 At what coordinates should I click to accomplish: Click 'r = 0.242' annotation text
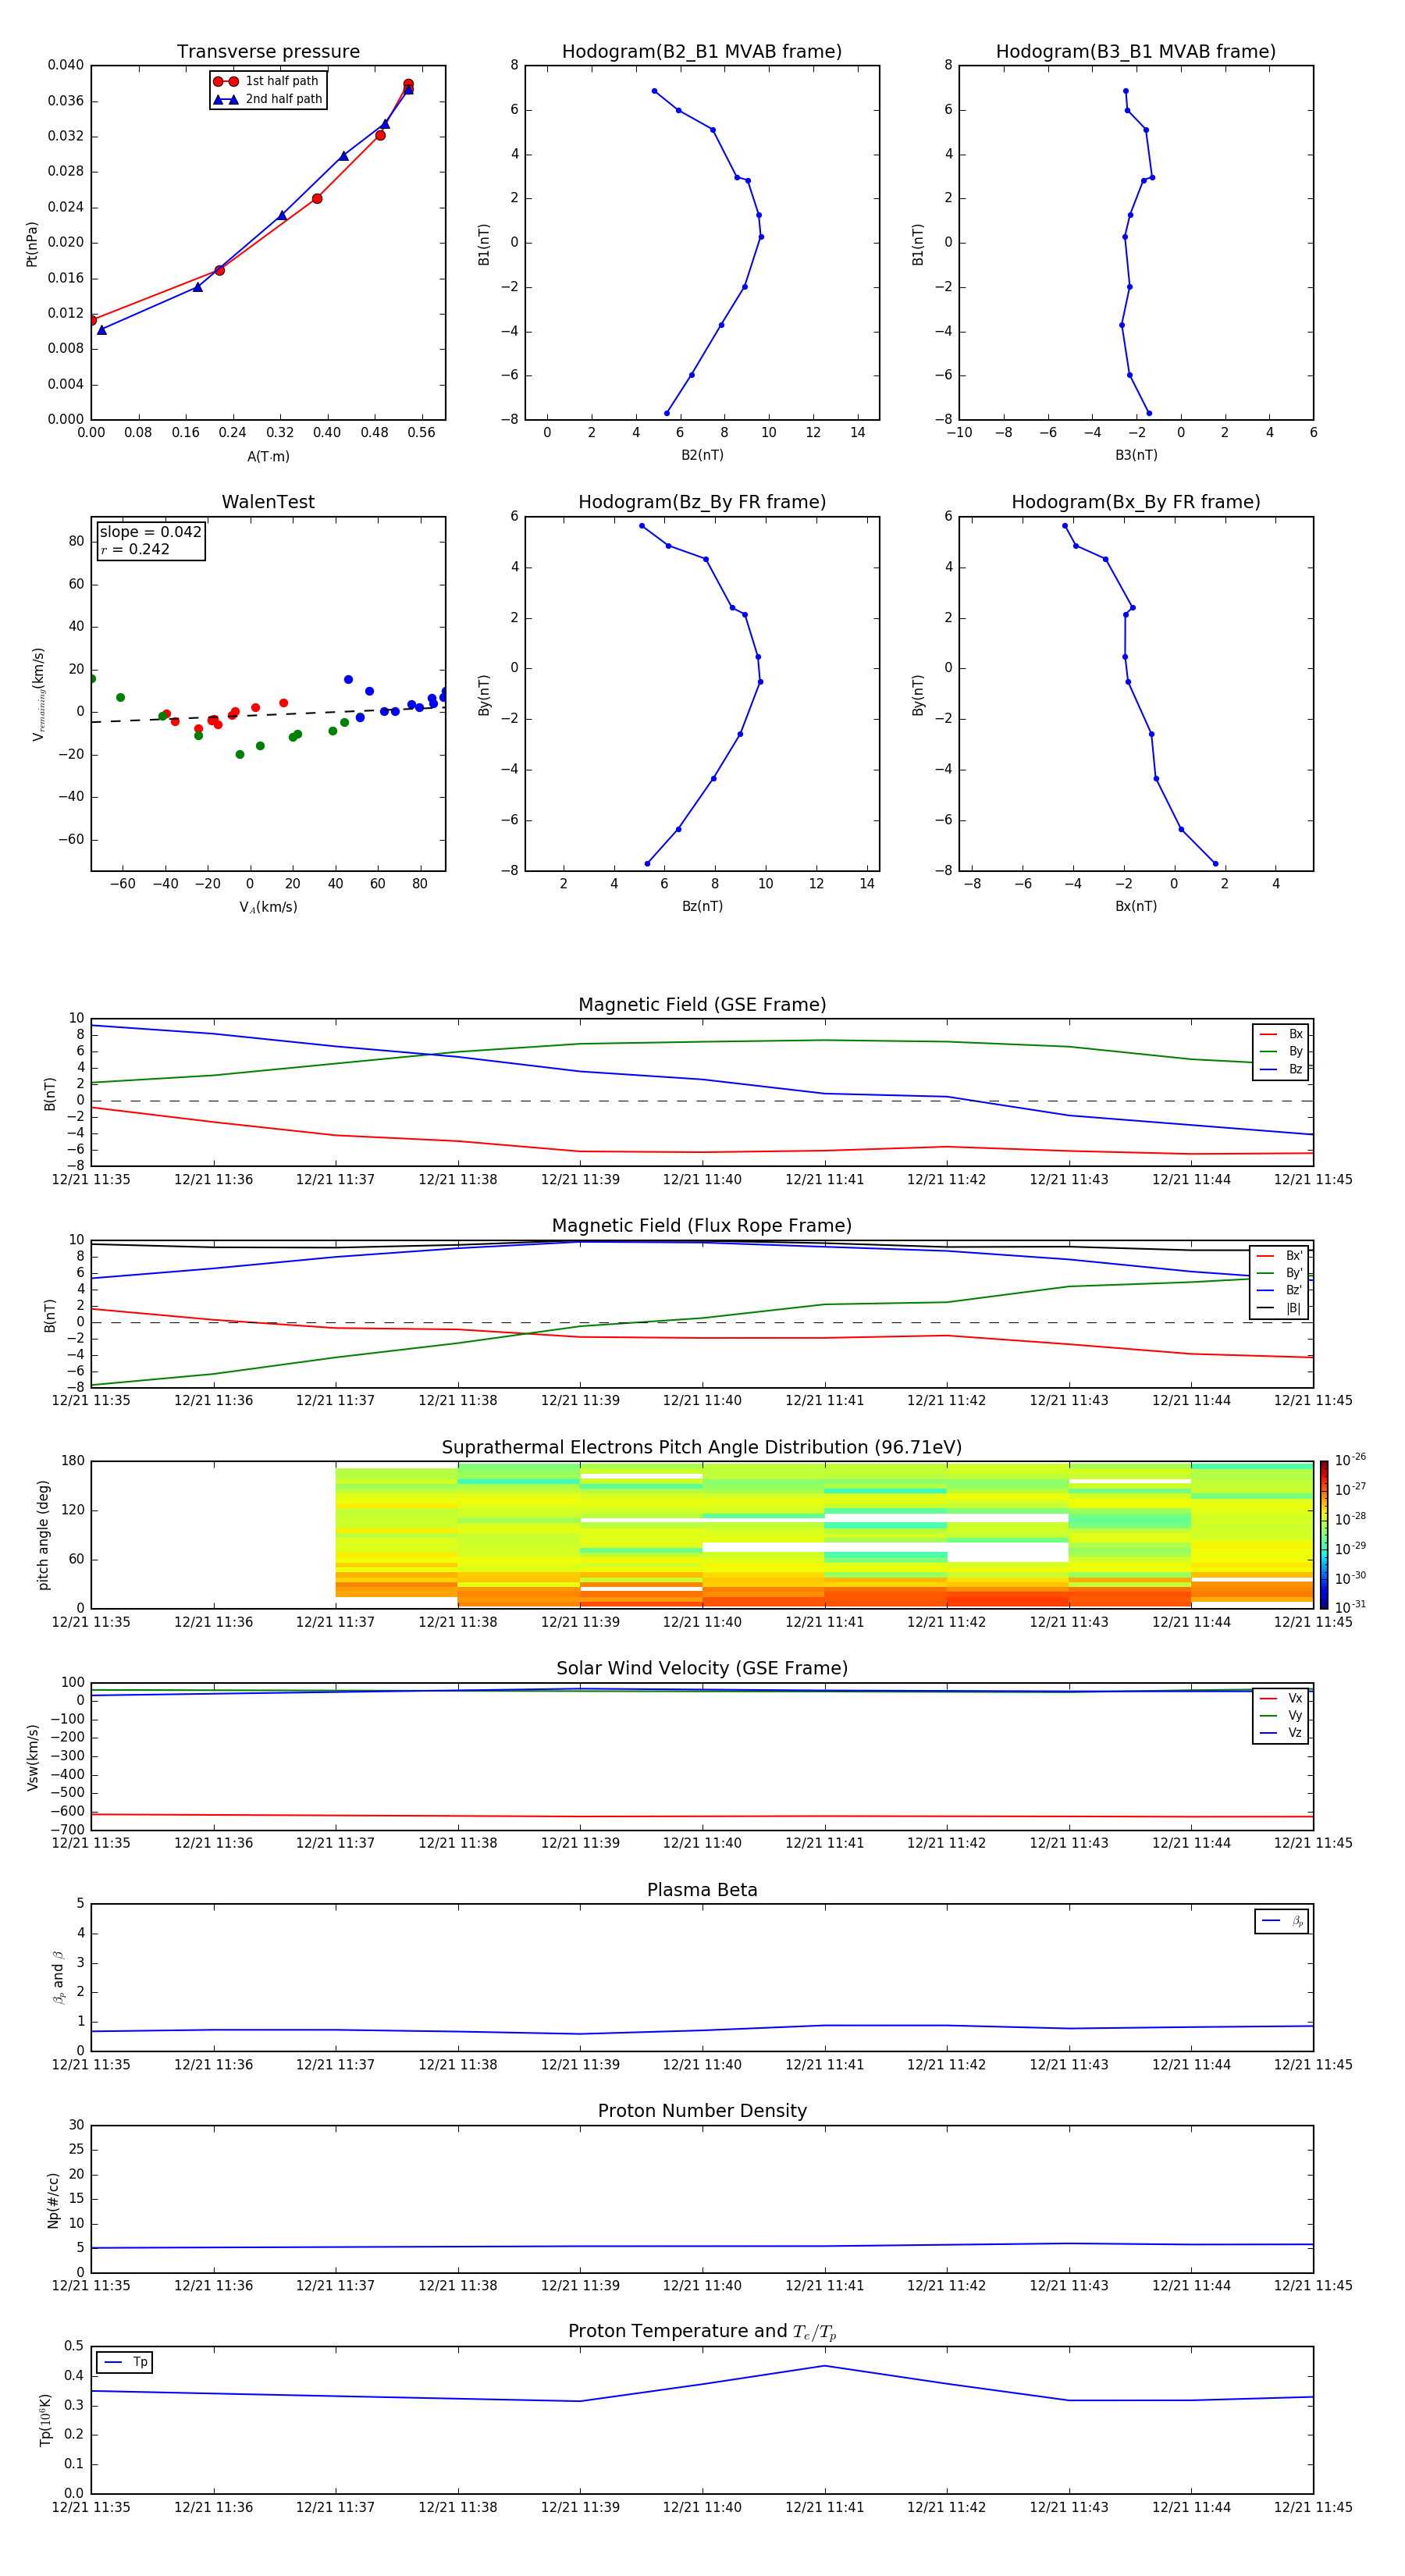tap(135, 549)
